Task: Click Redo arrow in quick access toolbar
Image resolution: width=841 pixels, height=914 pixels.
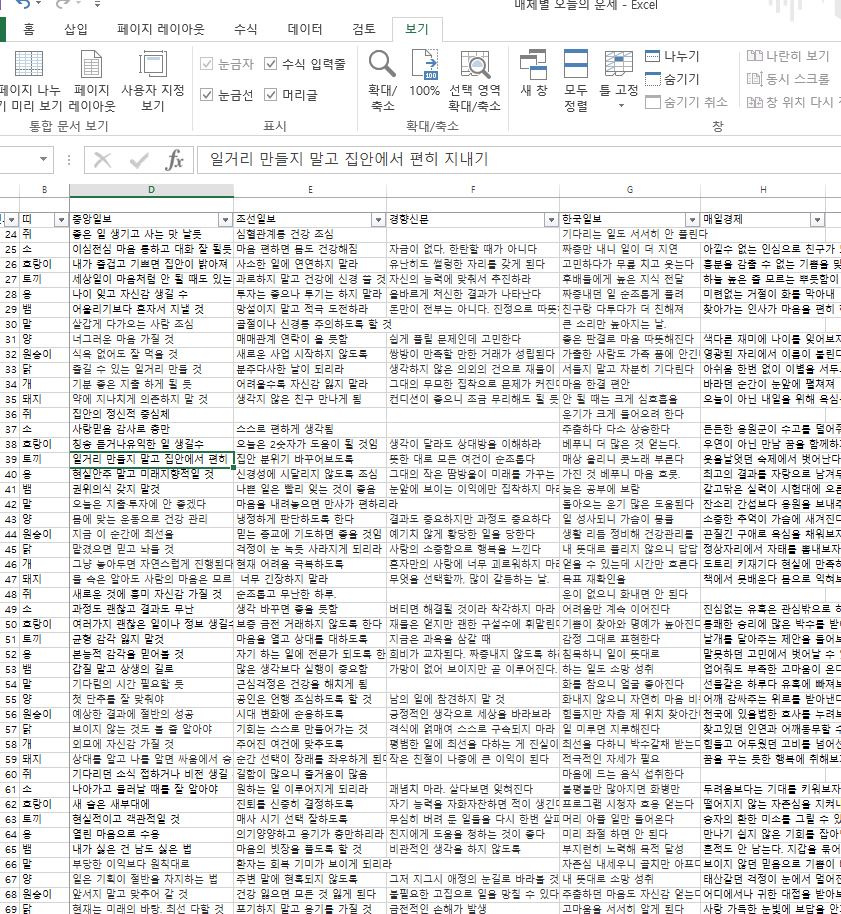Action: pyautogui.click(x=63, y=4)
